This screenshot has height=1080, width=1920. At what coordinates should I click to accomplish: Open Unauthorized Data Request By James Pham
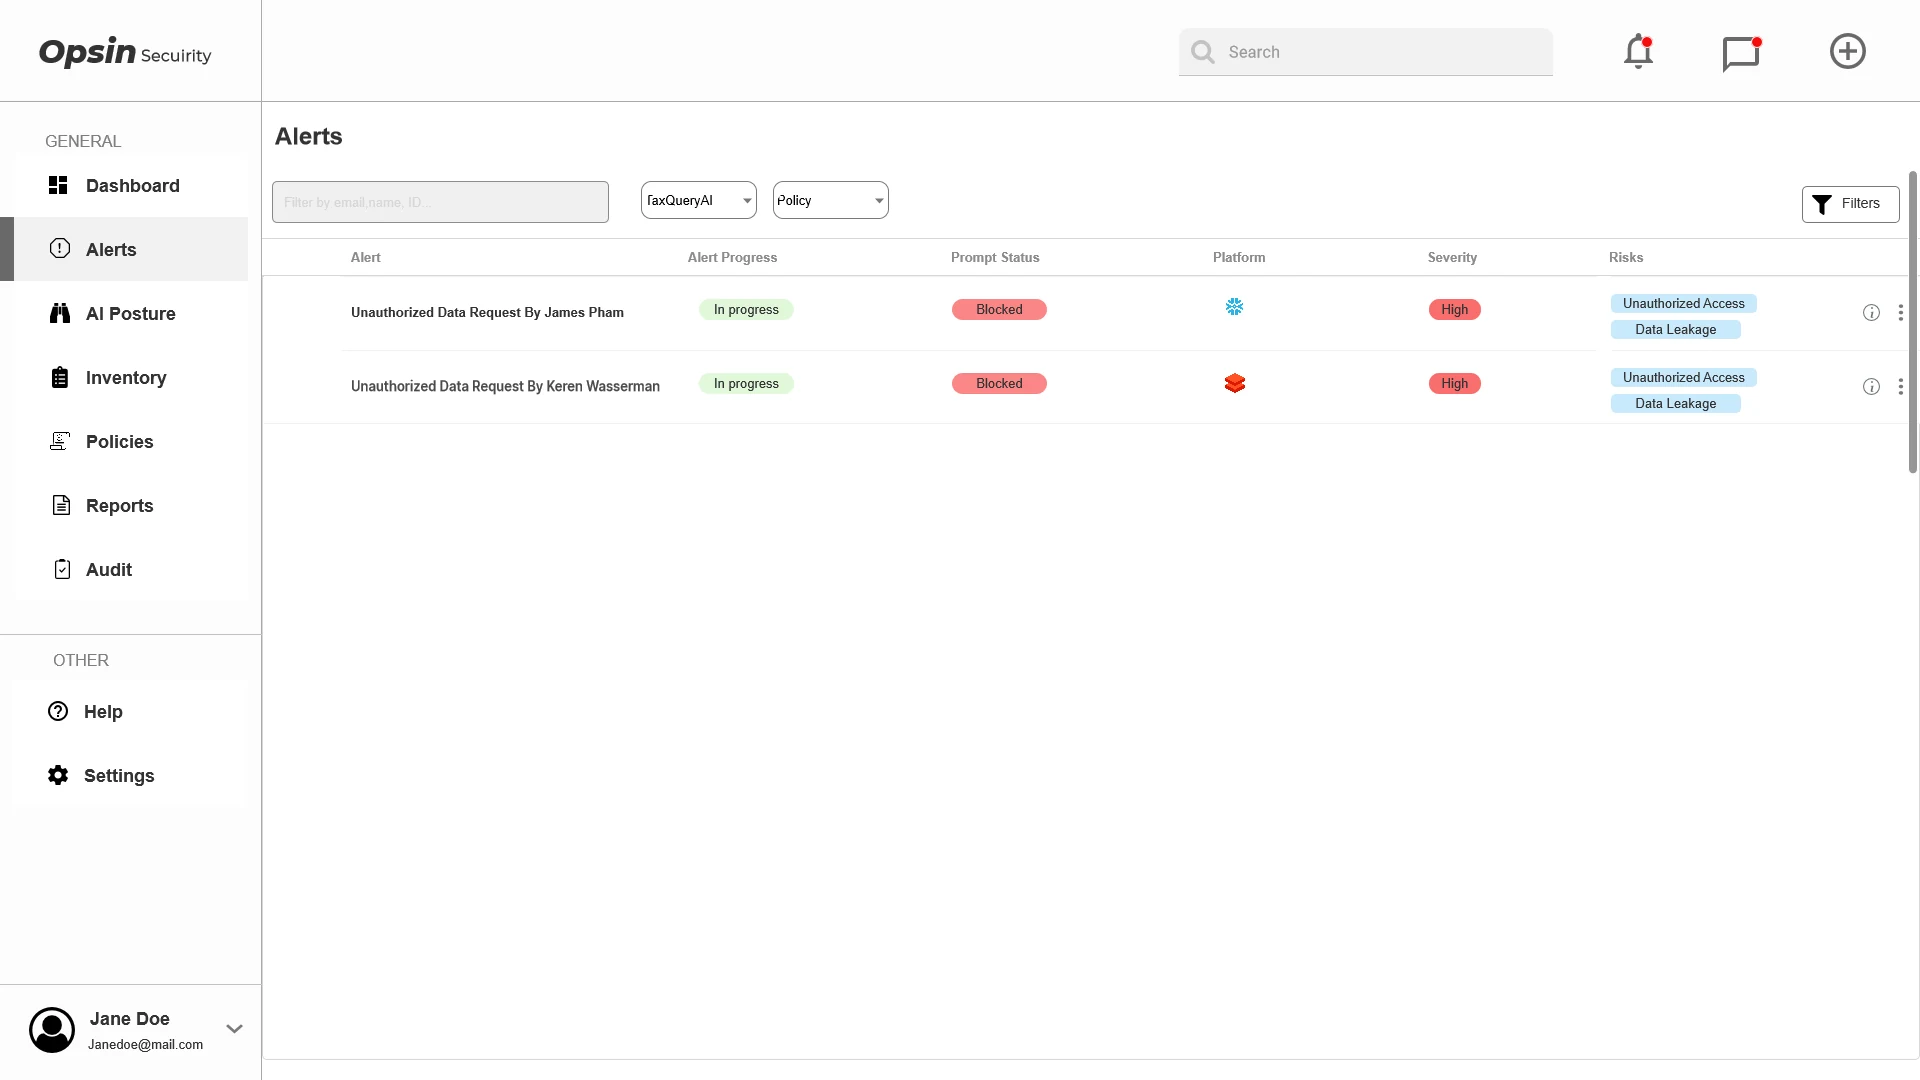pos(487,312)
